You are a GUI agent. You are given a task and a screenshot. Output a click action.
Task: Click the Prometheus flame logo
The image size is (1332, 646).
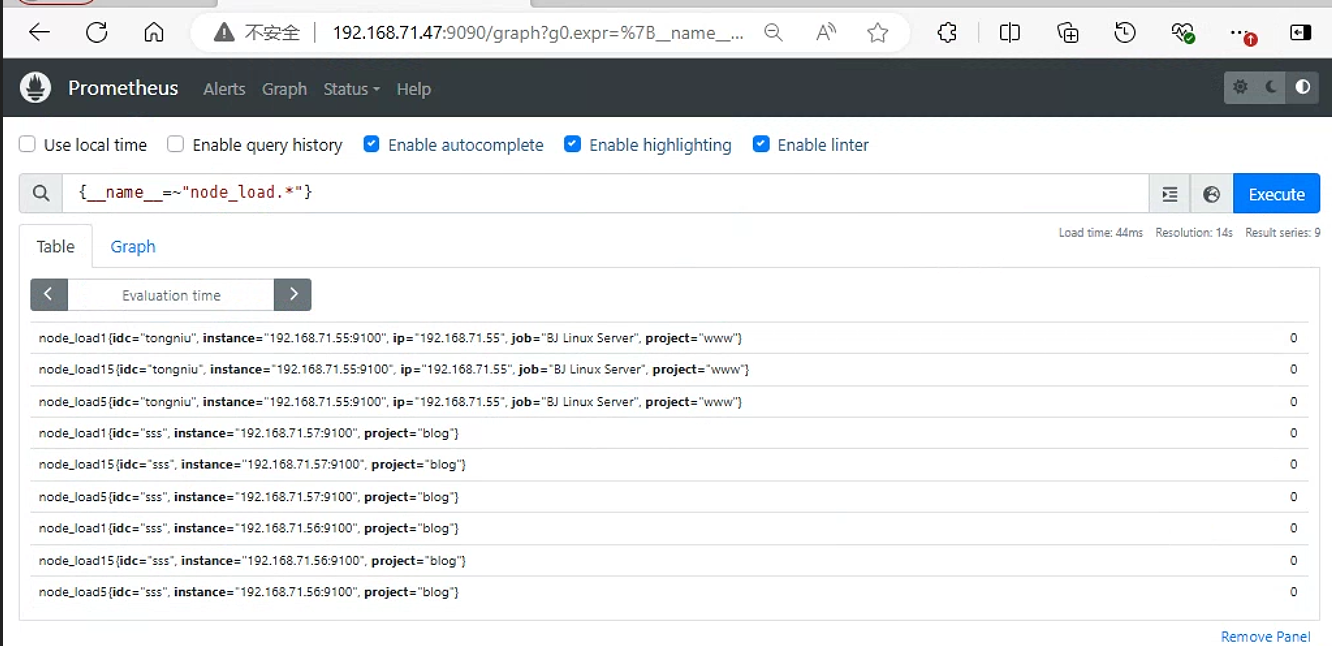click(35, 88)
